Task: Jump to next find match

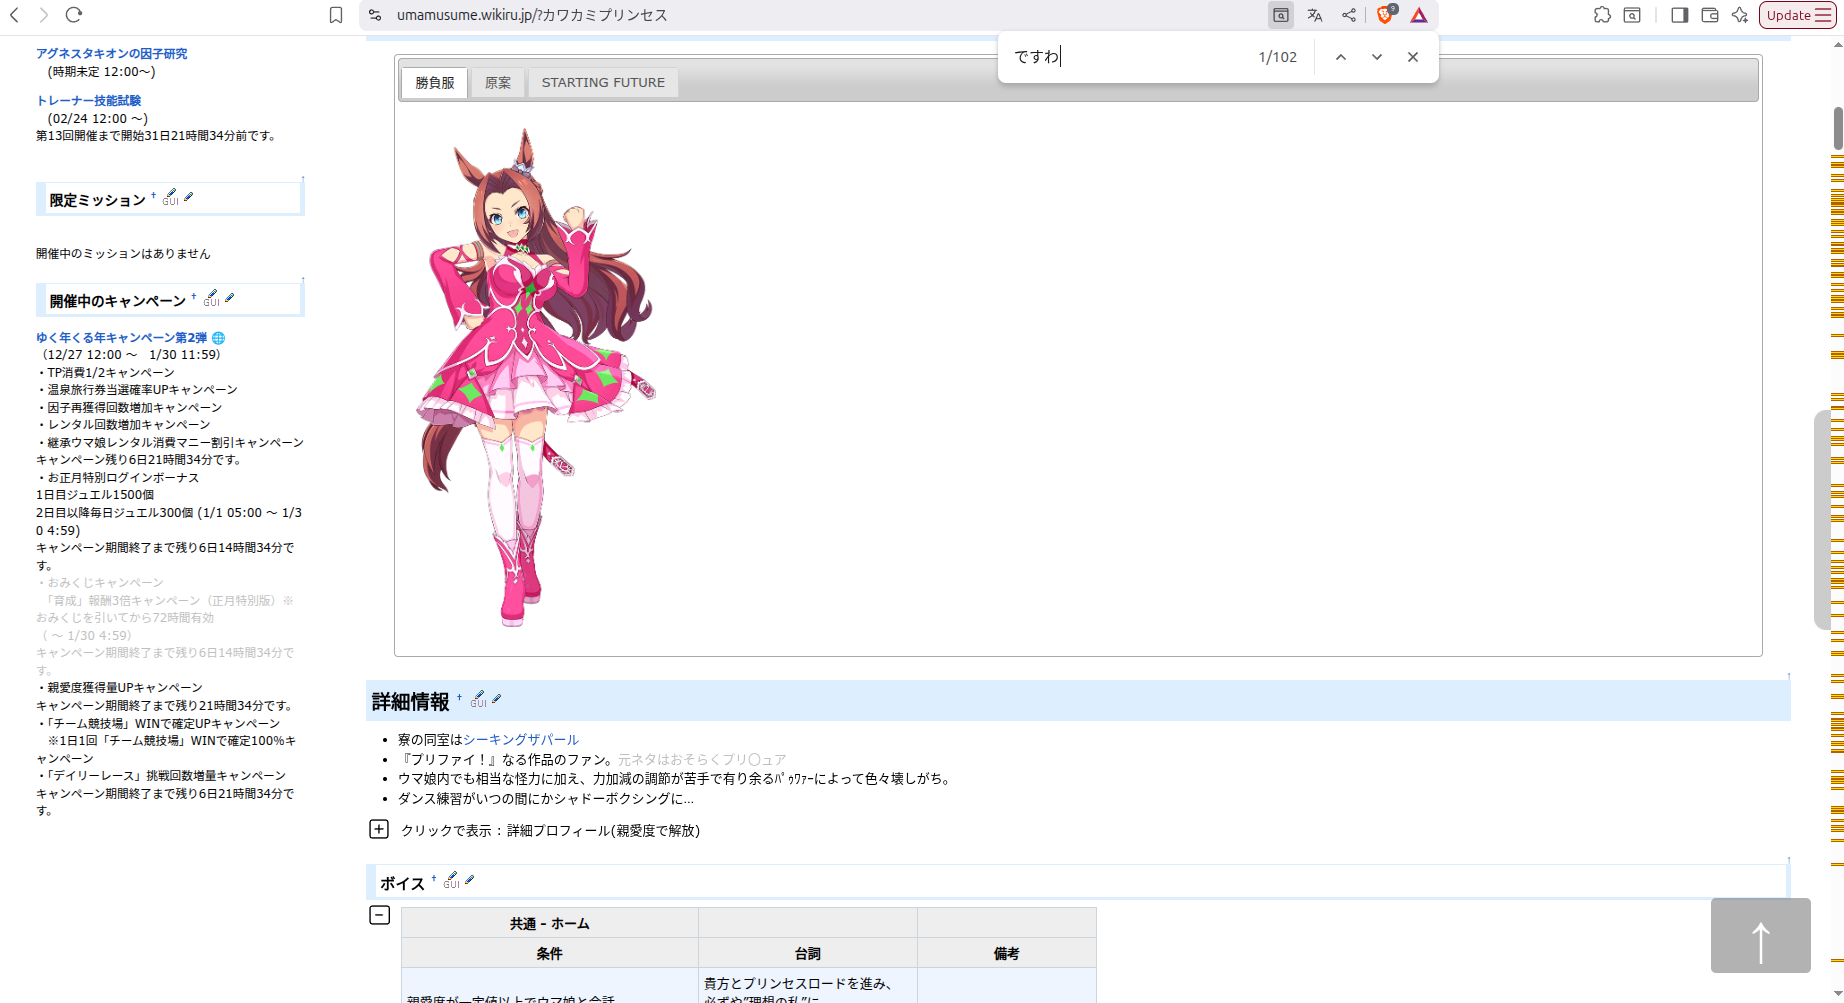Action: 1377,57
